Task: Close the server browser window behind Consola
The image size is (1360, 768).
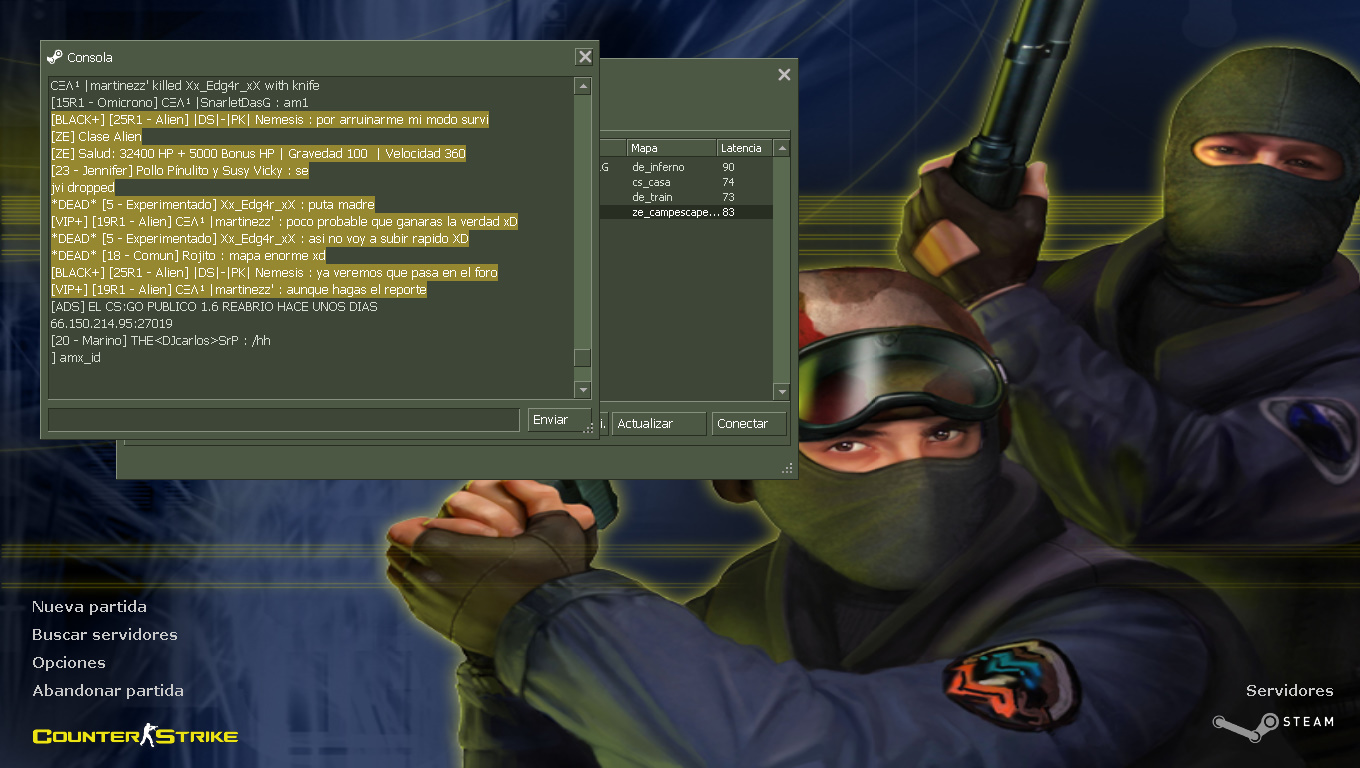Action: click(x=784, y=74)
